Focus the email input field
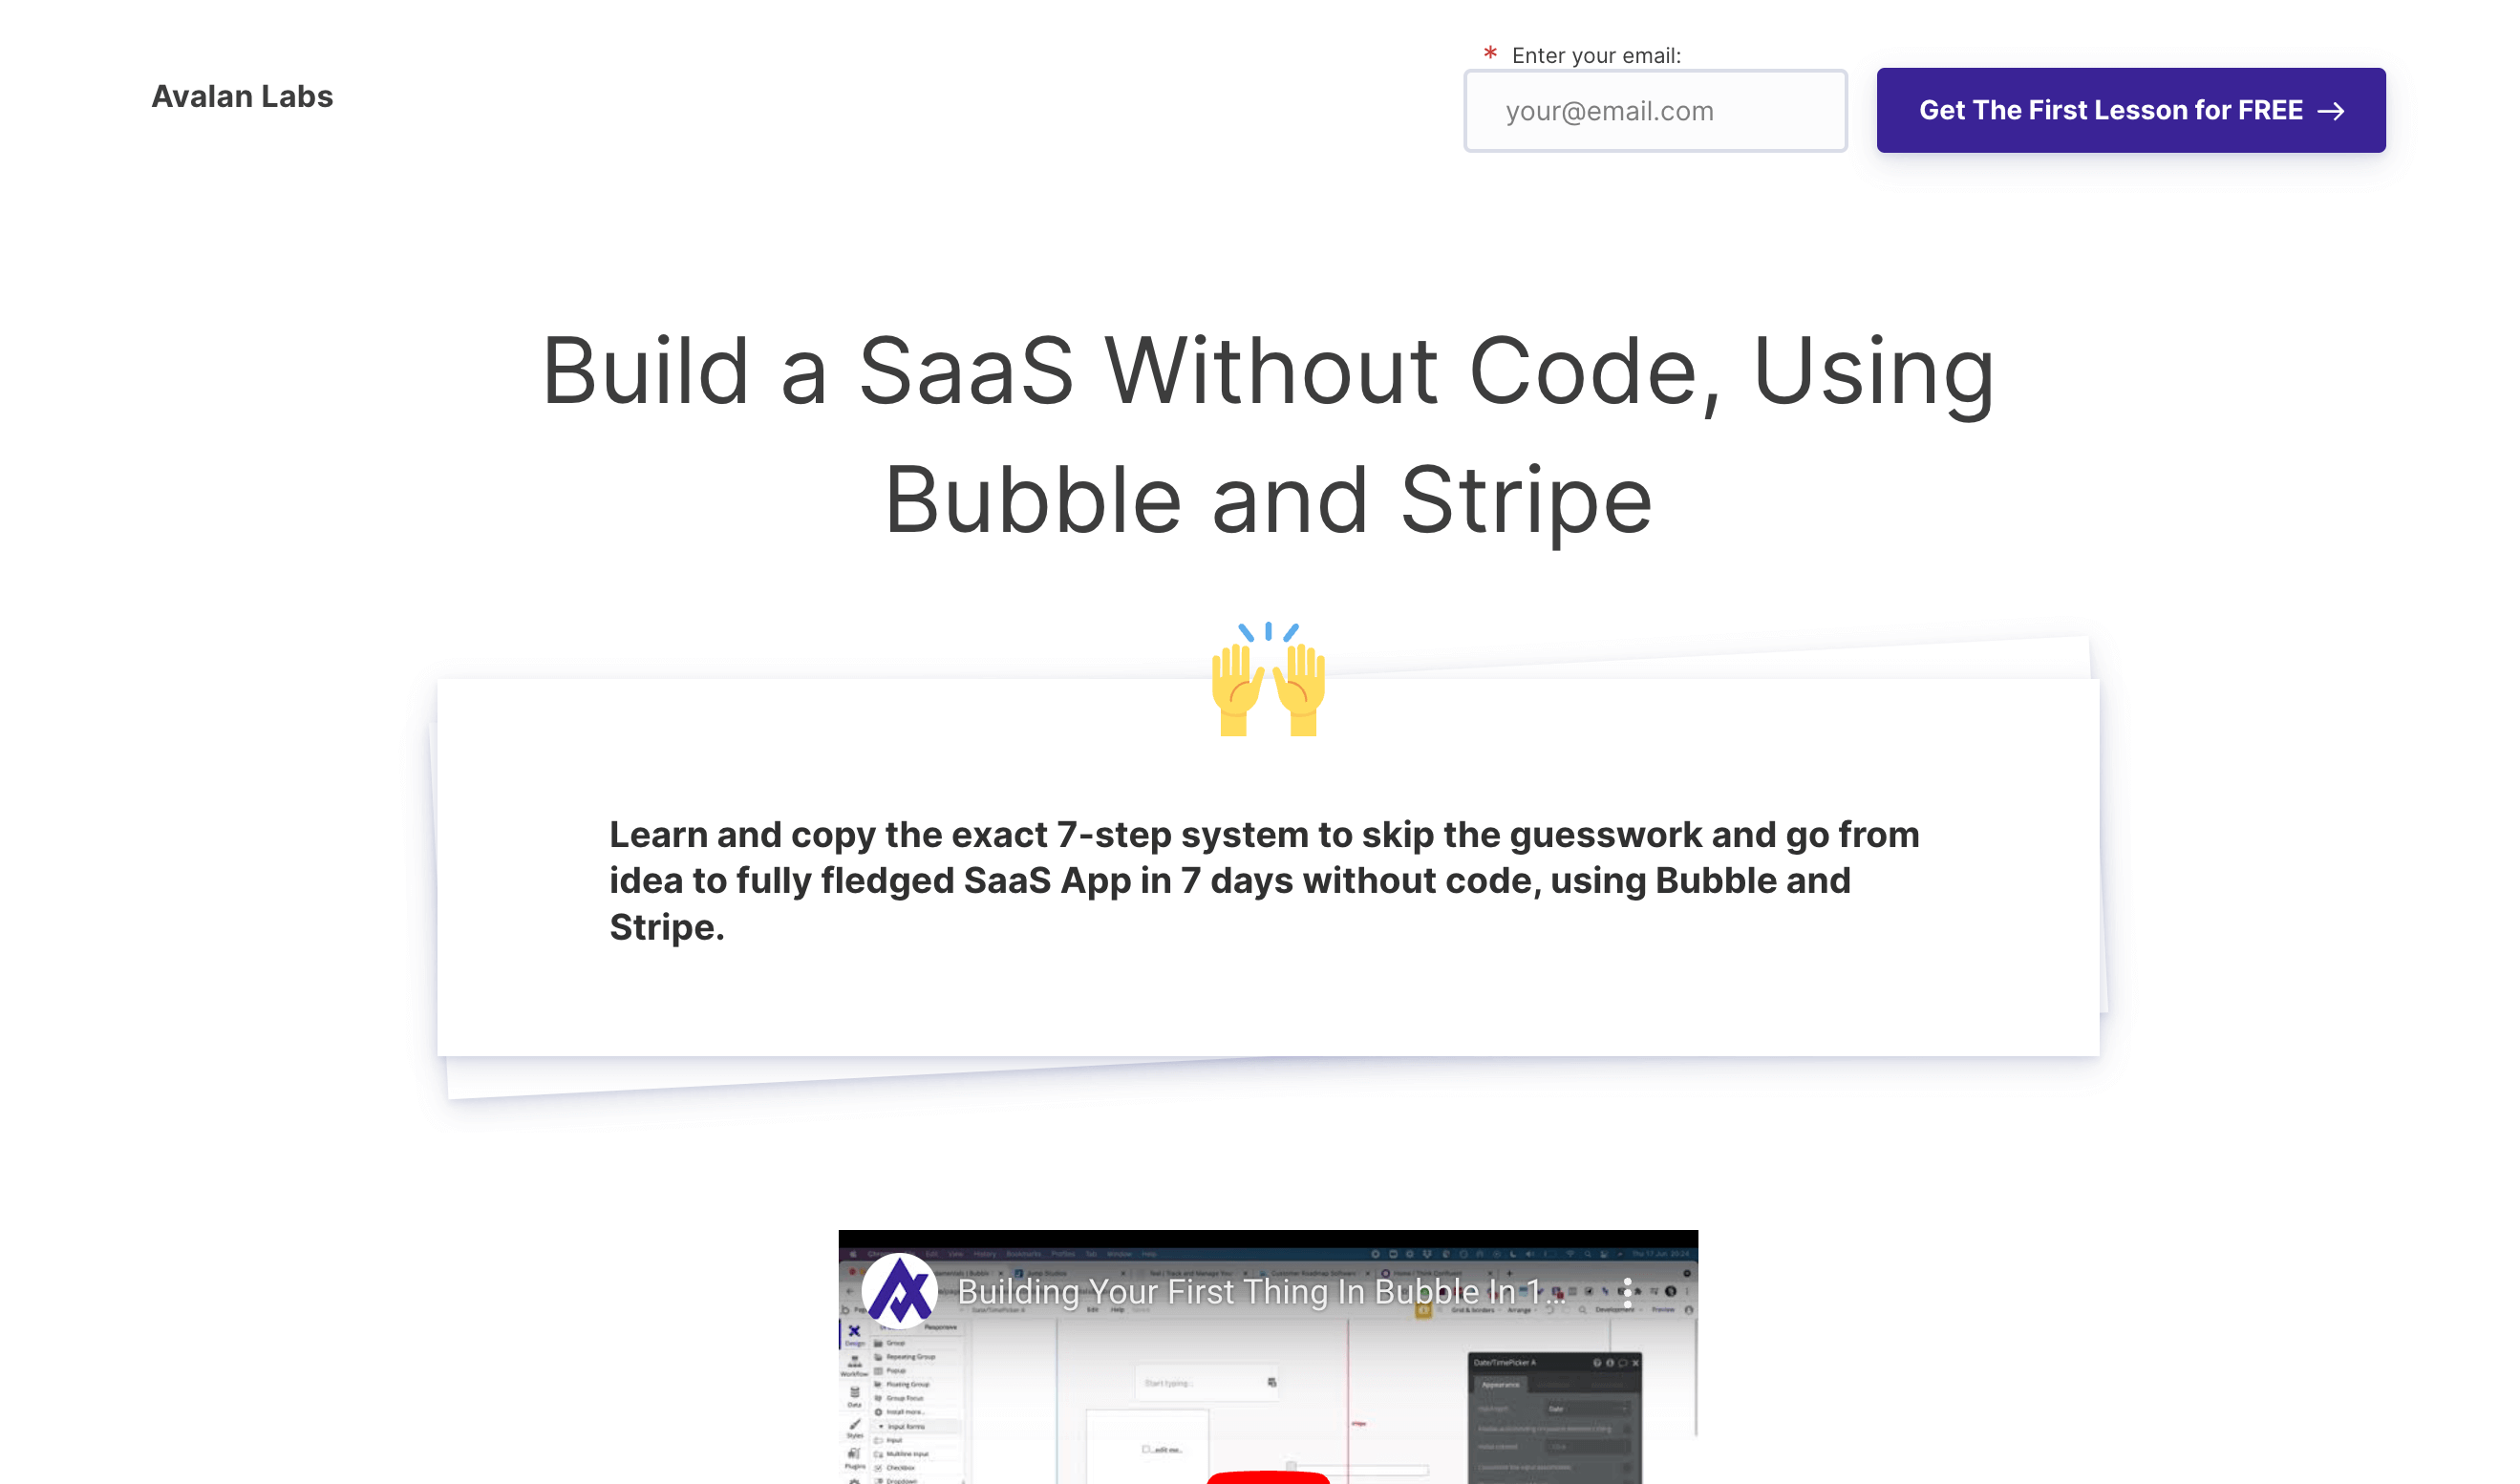This screenshot has width=2520, height=1484. (1655, 111)
